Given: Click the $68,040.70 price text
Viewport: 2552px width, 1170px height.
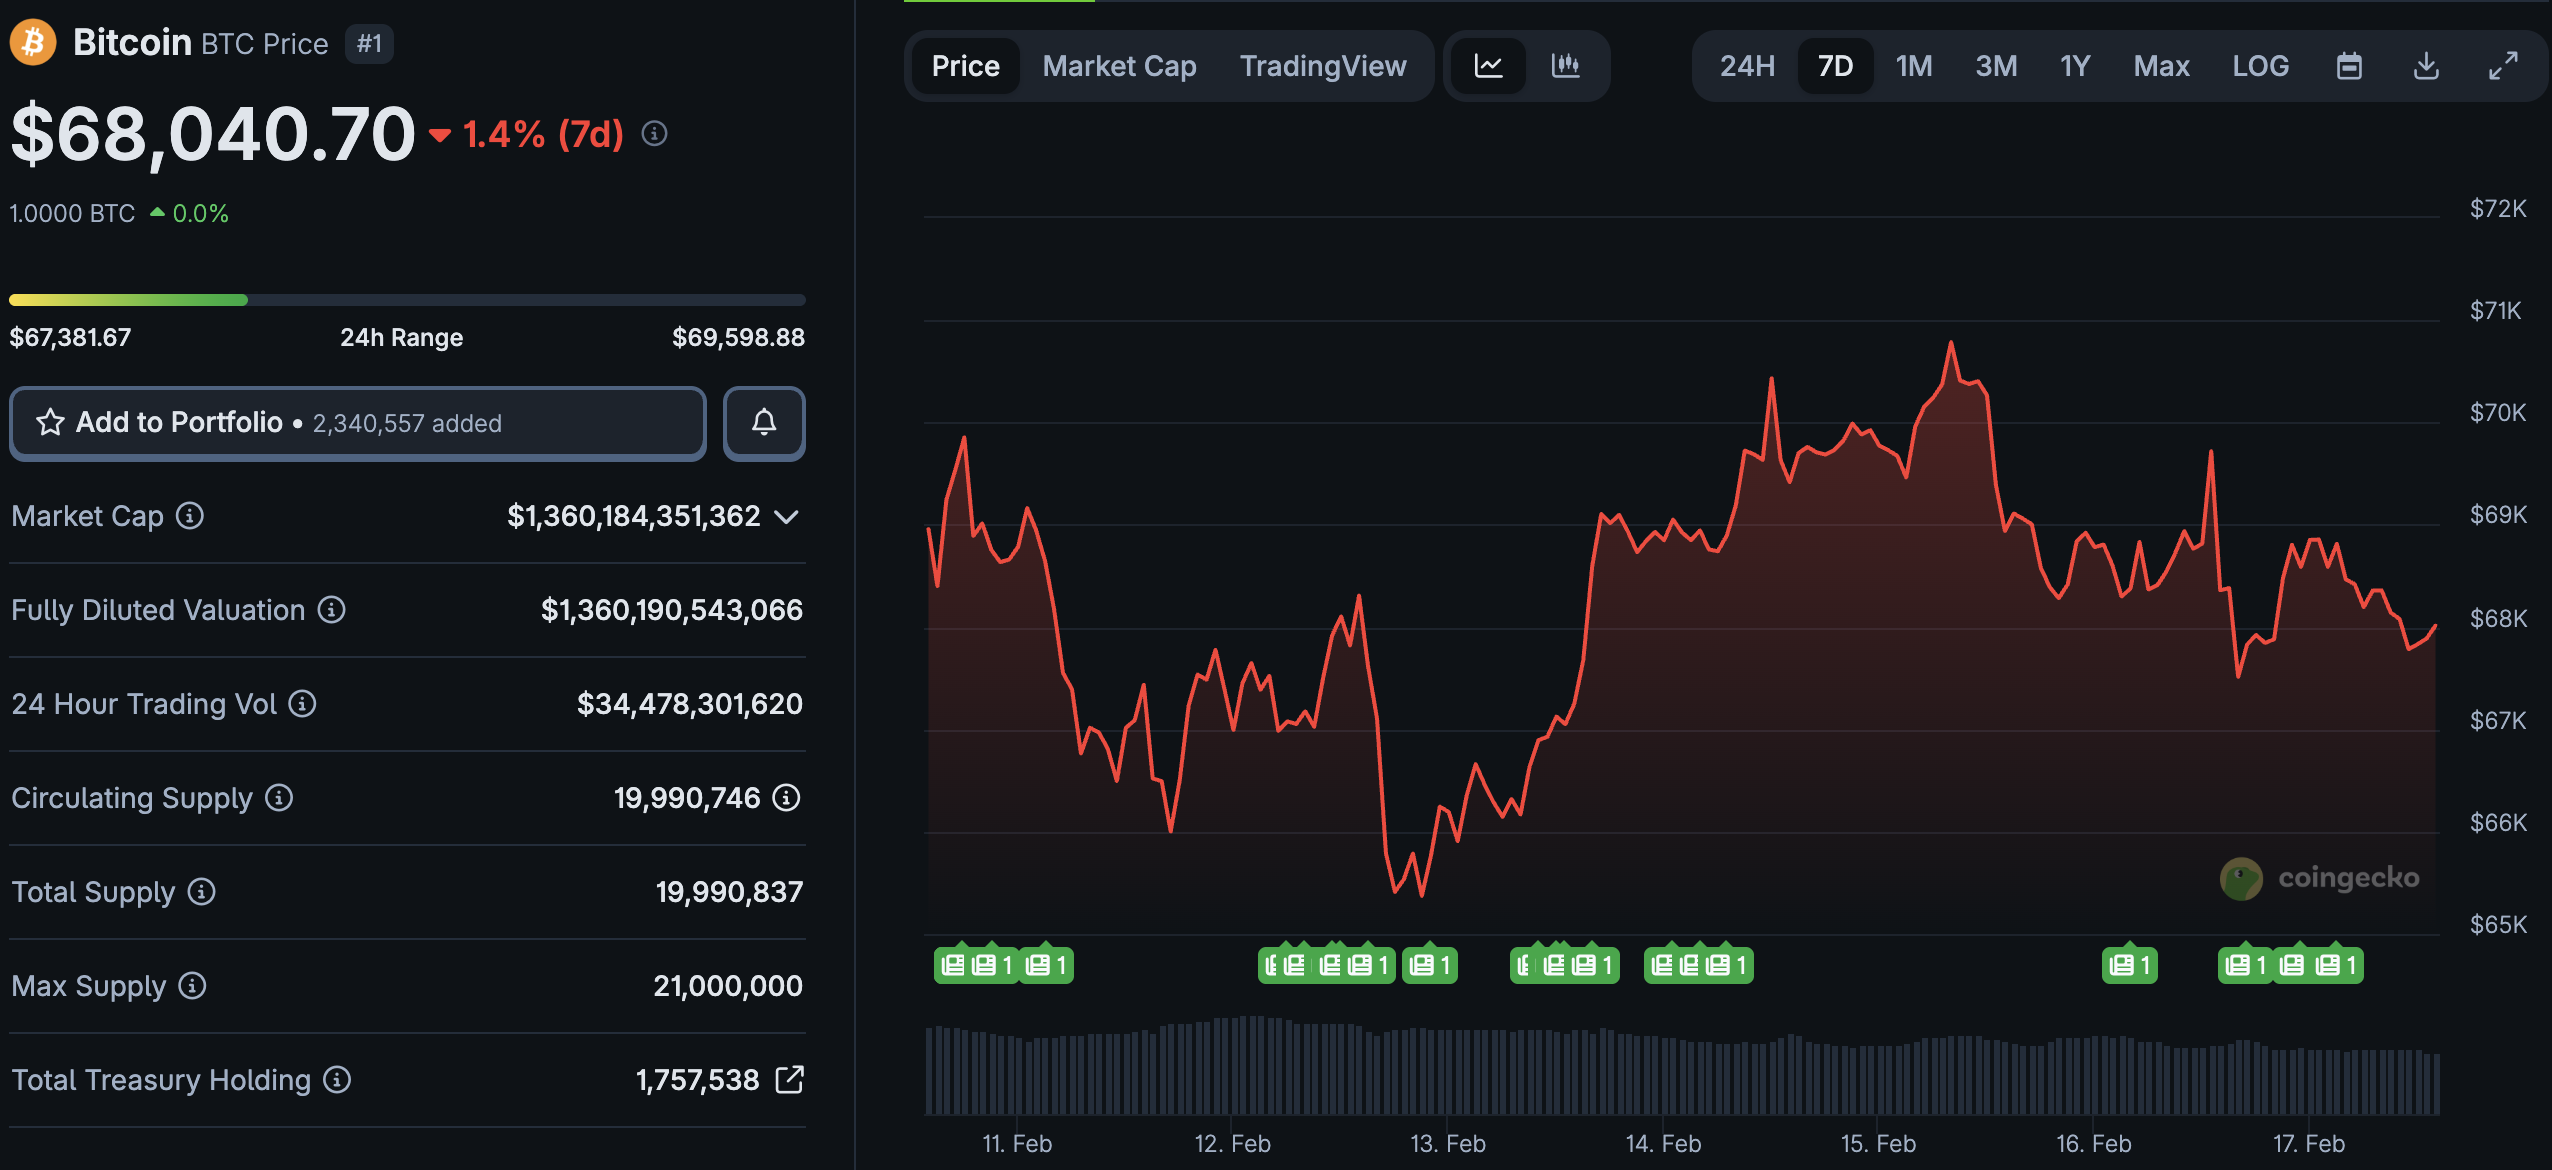Looking at the screenshot, I should point(212,133).
